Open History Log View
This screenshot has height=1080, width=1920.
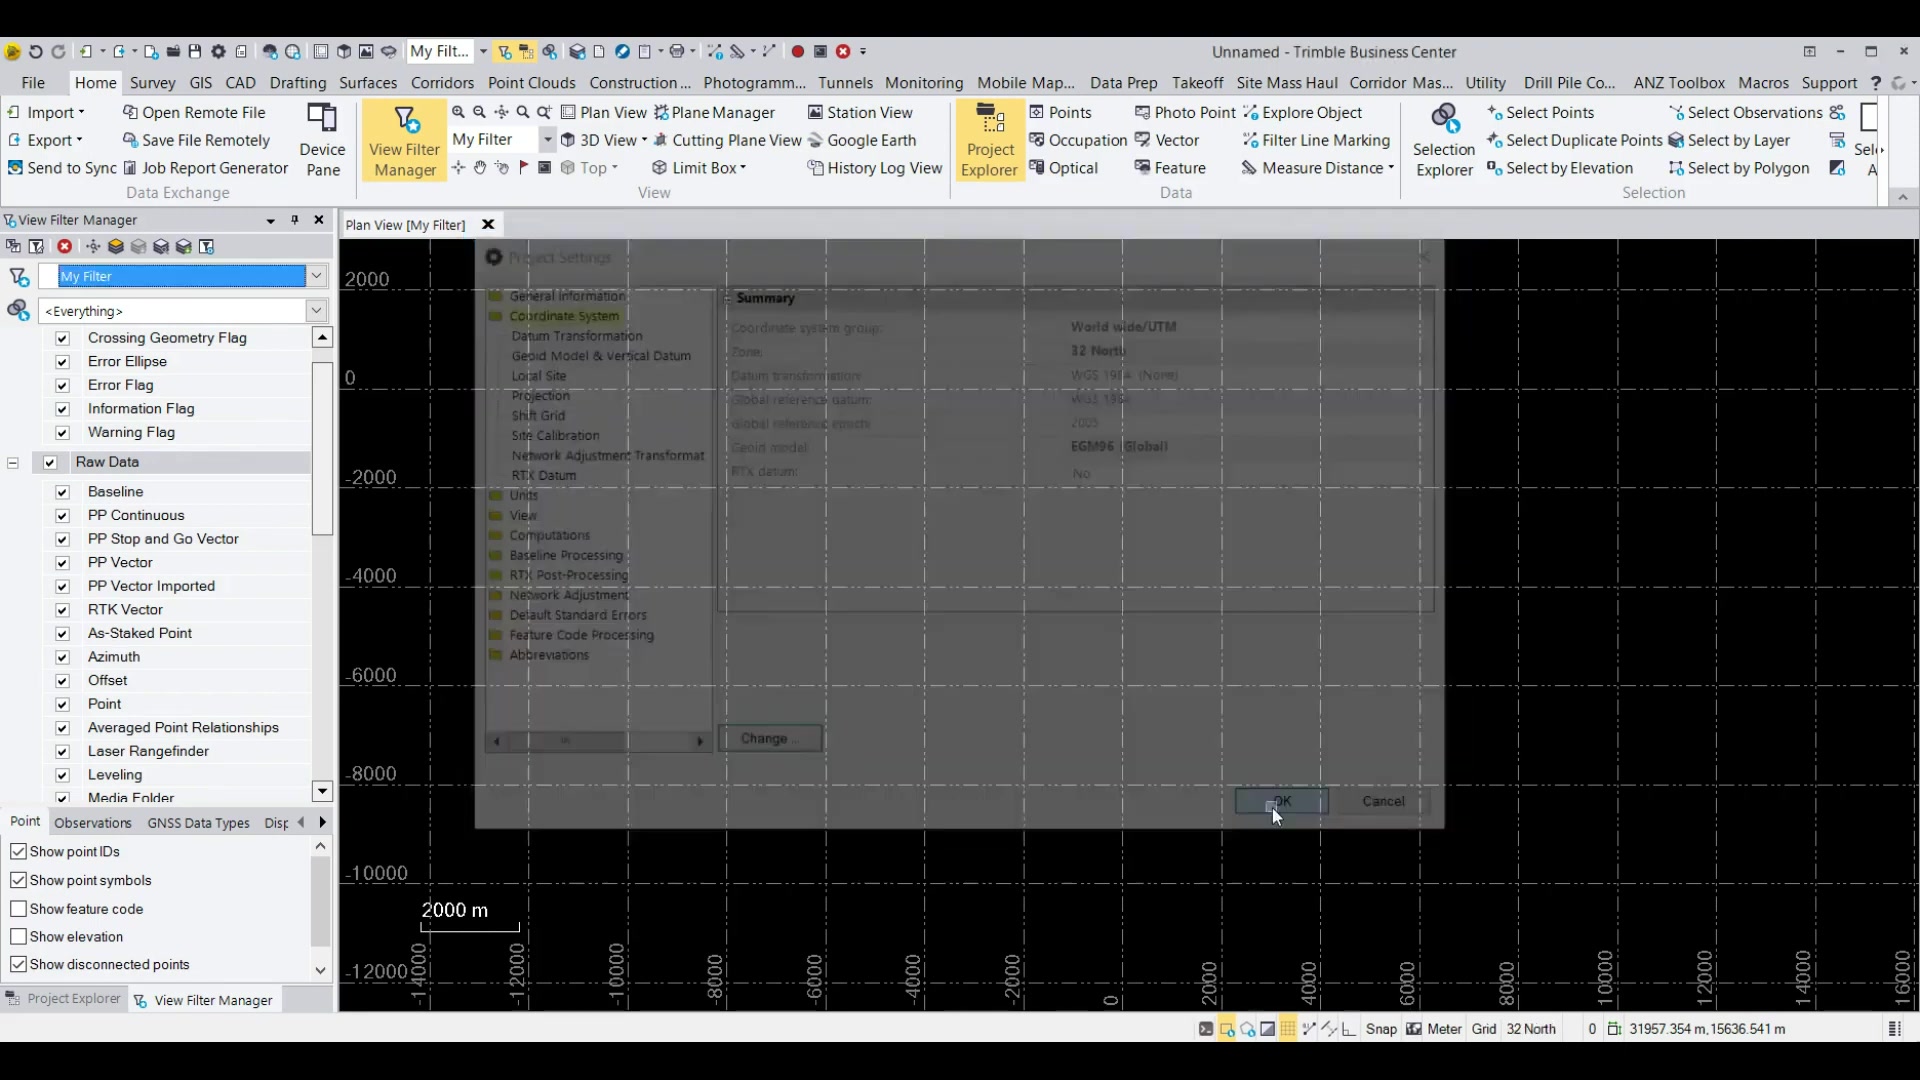875,168
